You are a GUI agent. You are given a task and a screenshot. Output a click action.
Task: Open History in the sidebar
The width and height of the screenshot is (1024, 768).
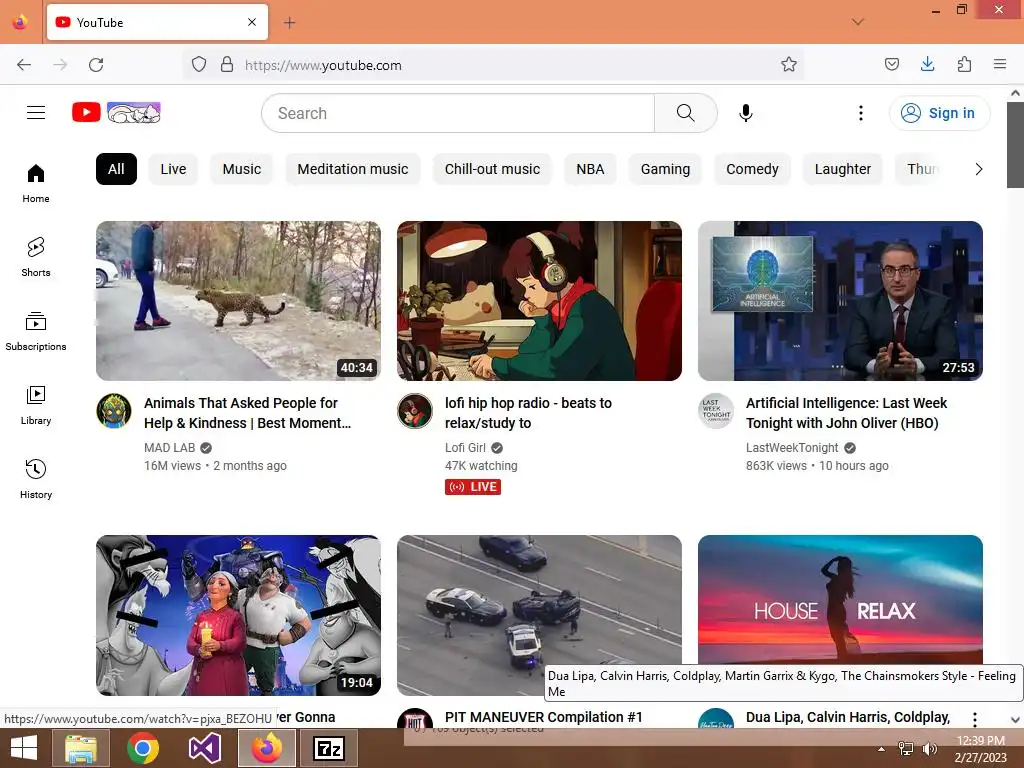tap(36, 479)
